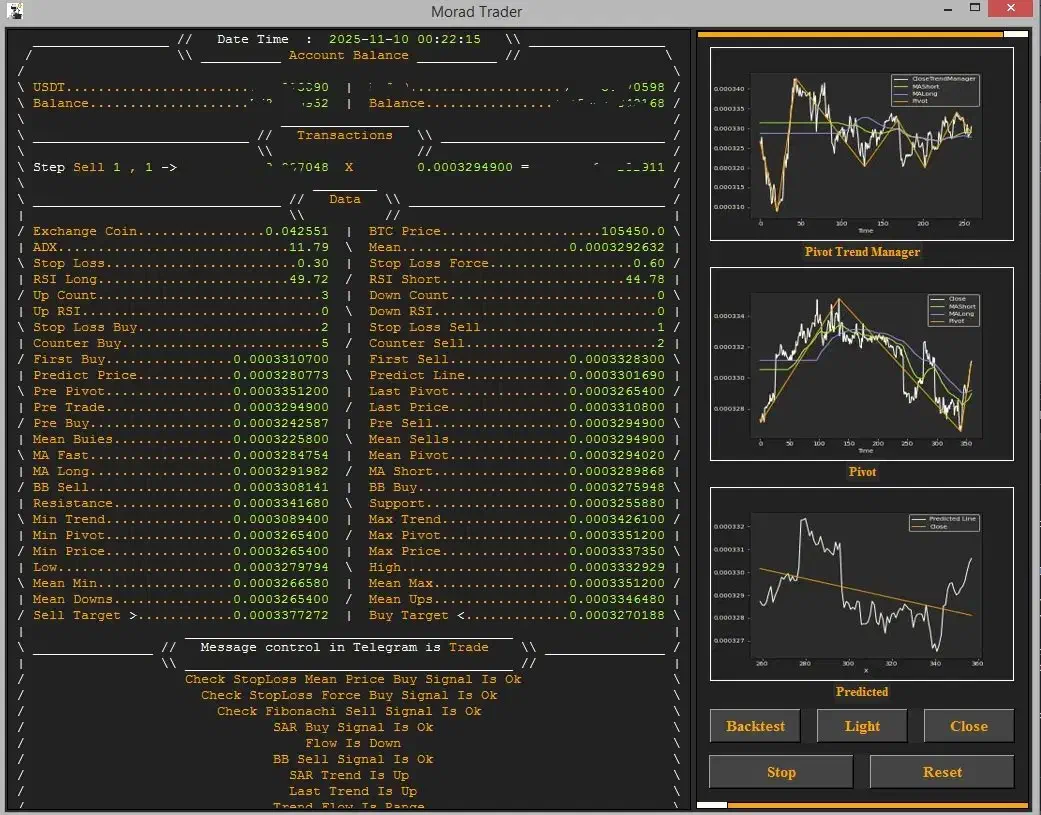The height and width of the screenshot is (815, 1041).
Task: Select the middle Pivot chart
Action: (862, 364)
